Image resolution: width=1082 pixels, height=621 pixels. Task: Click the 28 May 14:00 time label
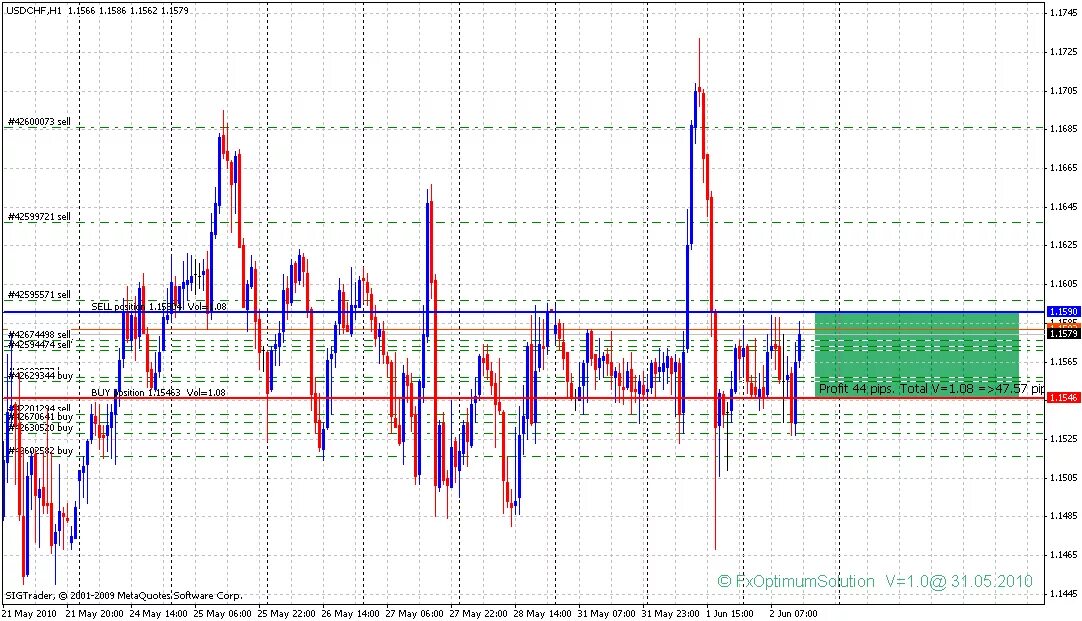[542, 613]
